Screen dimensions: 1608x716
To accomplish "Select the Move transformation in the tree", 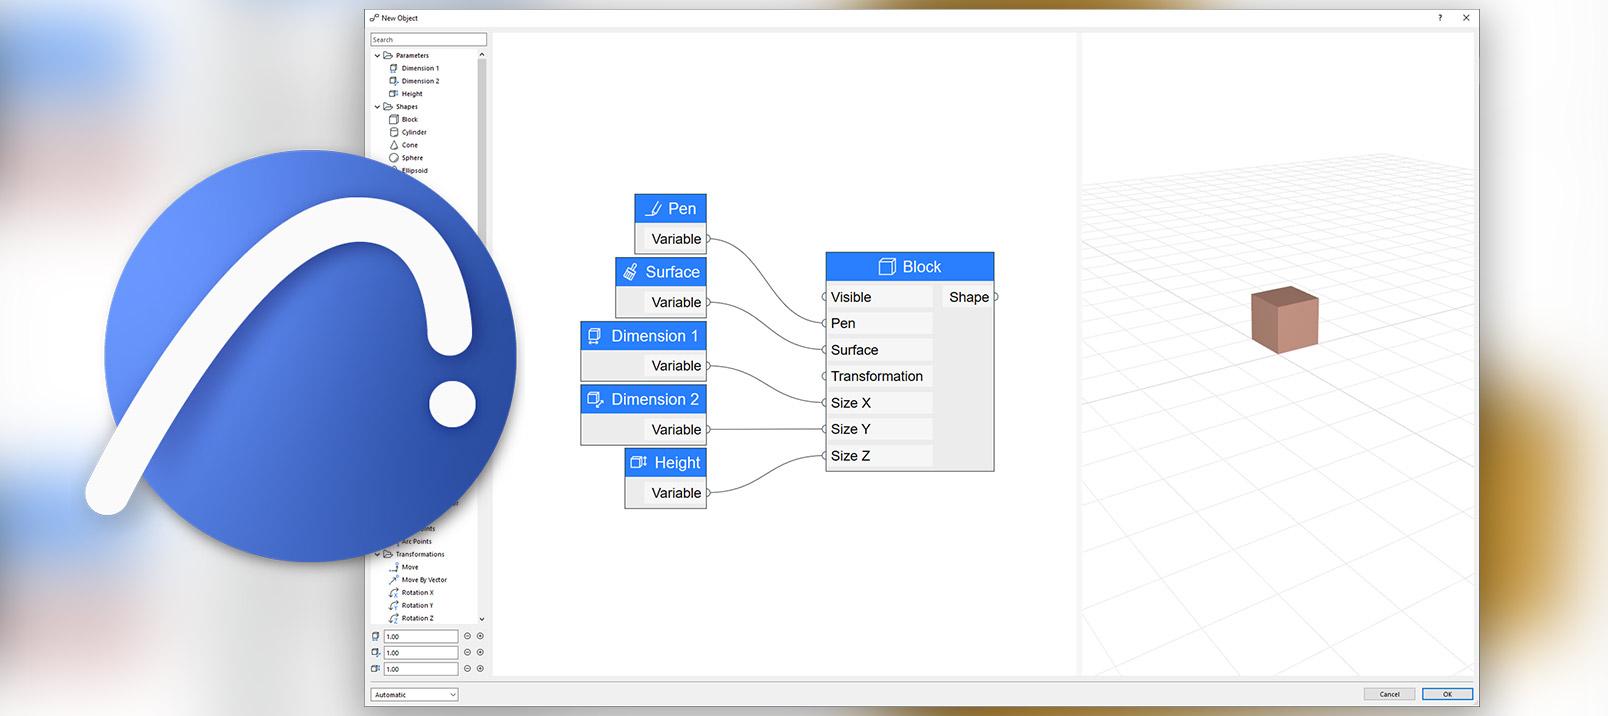I will 404,567.
